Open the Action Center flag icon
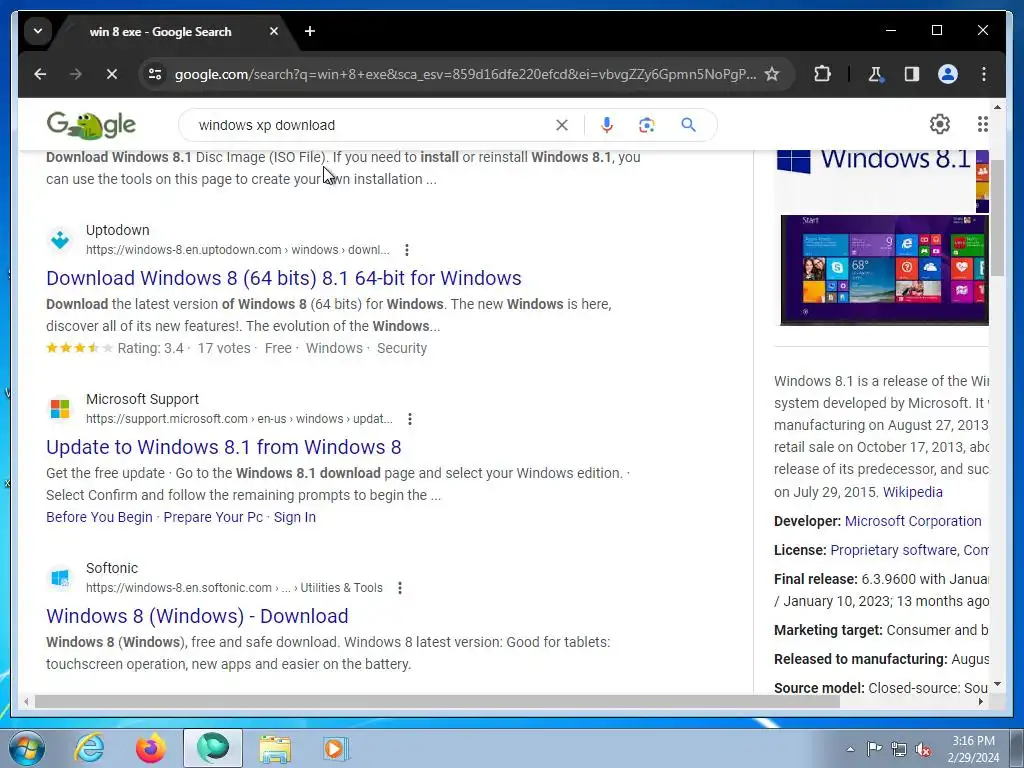1024x768 pixels. click(x=874, y=749)
